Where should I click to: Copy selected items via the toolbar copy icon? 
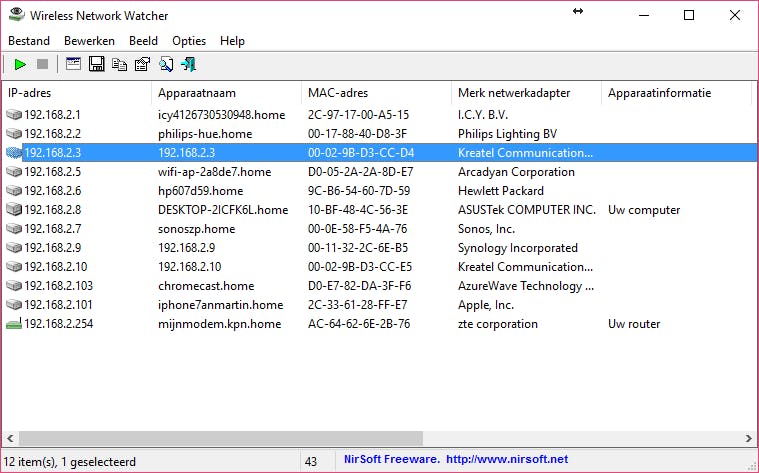click(119, 64)
